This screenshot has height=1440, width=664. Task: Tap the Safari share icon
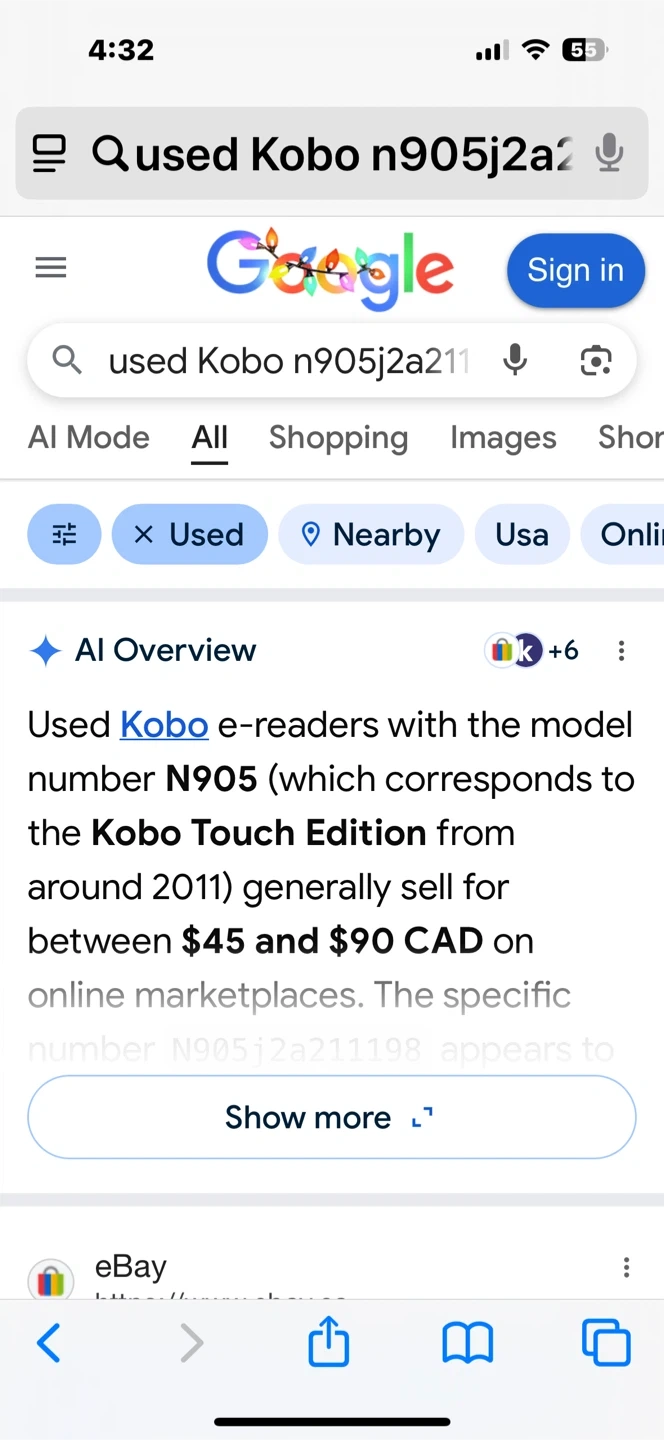click(328, 1343)
